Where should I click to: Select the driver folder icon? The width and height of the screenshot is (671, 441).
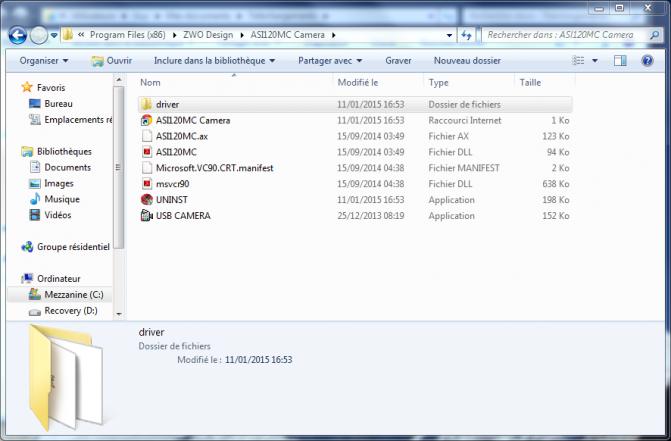pyautogui.click(x=147, y=104)
